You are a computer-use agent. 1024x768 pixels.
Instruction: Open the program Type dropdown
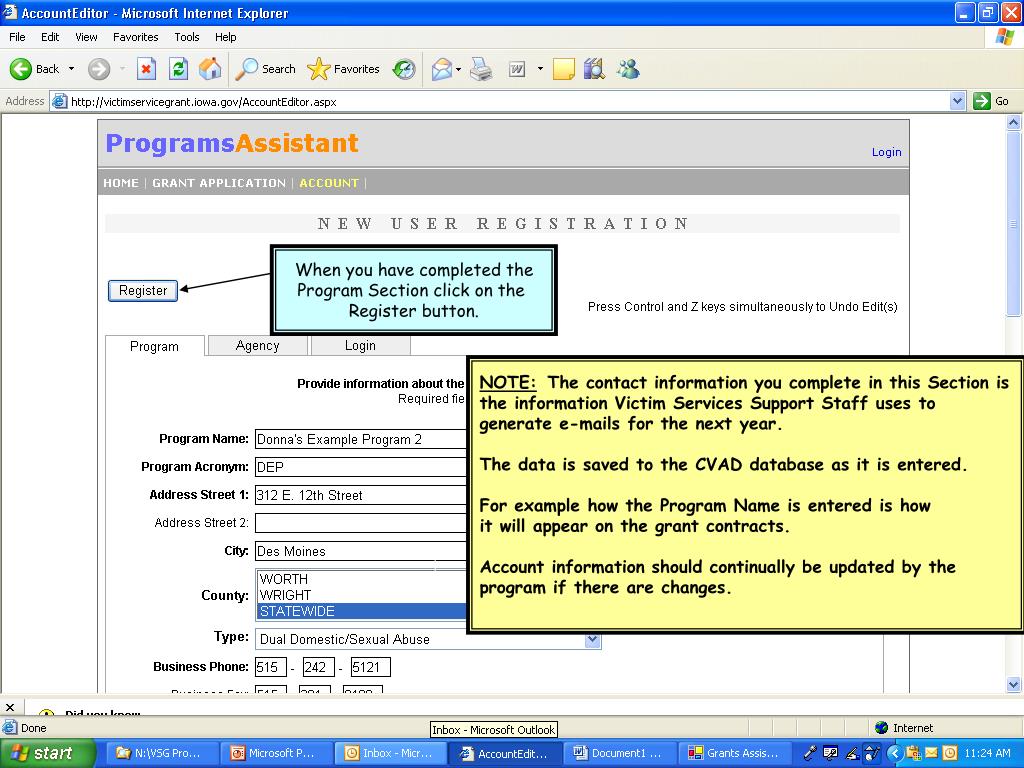point(592,640)
